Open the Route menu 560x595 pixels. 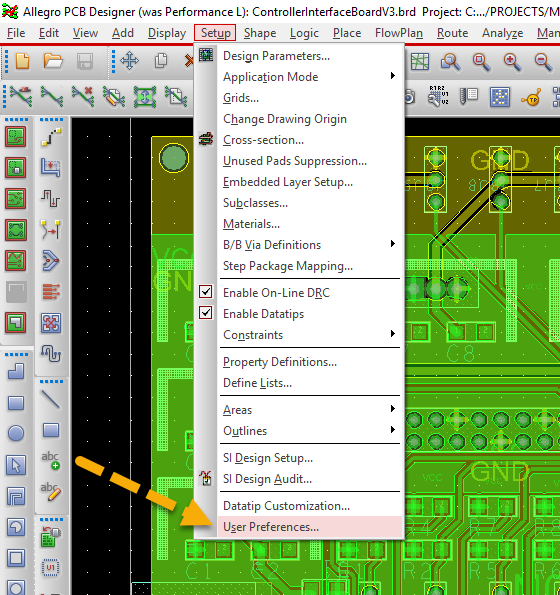click(x=452, y=33)
